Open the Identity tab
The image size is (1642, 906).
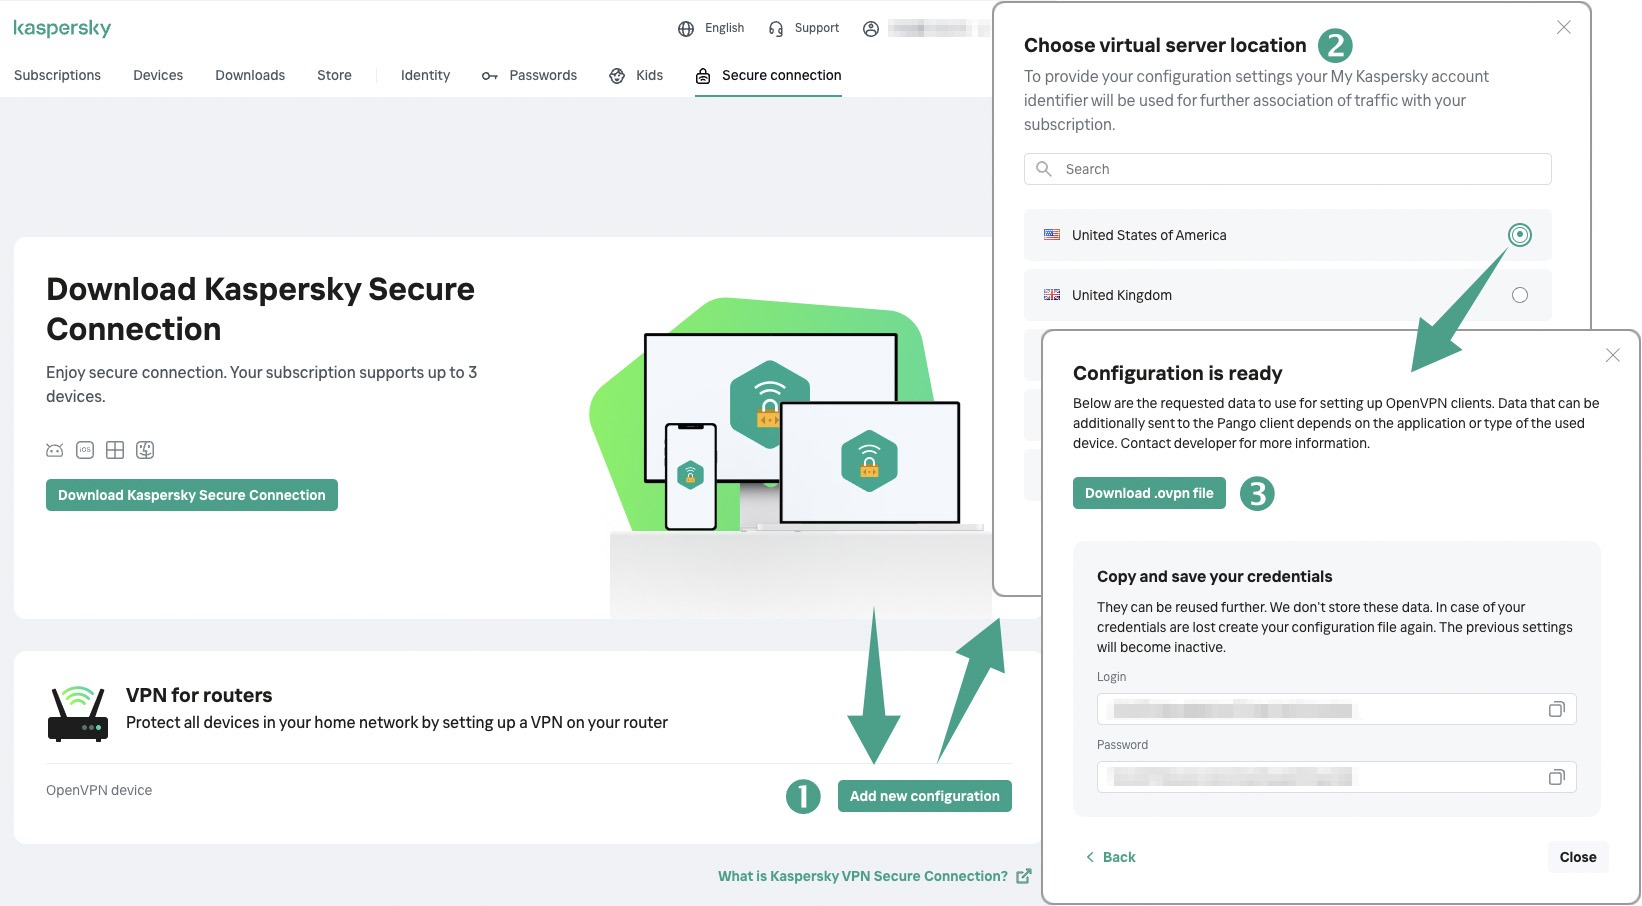[425, 75]
